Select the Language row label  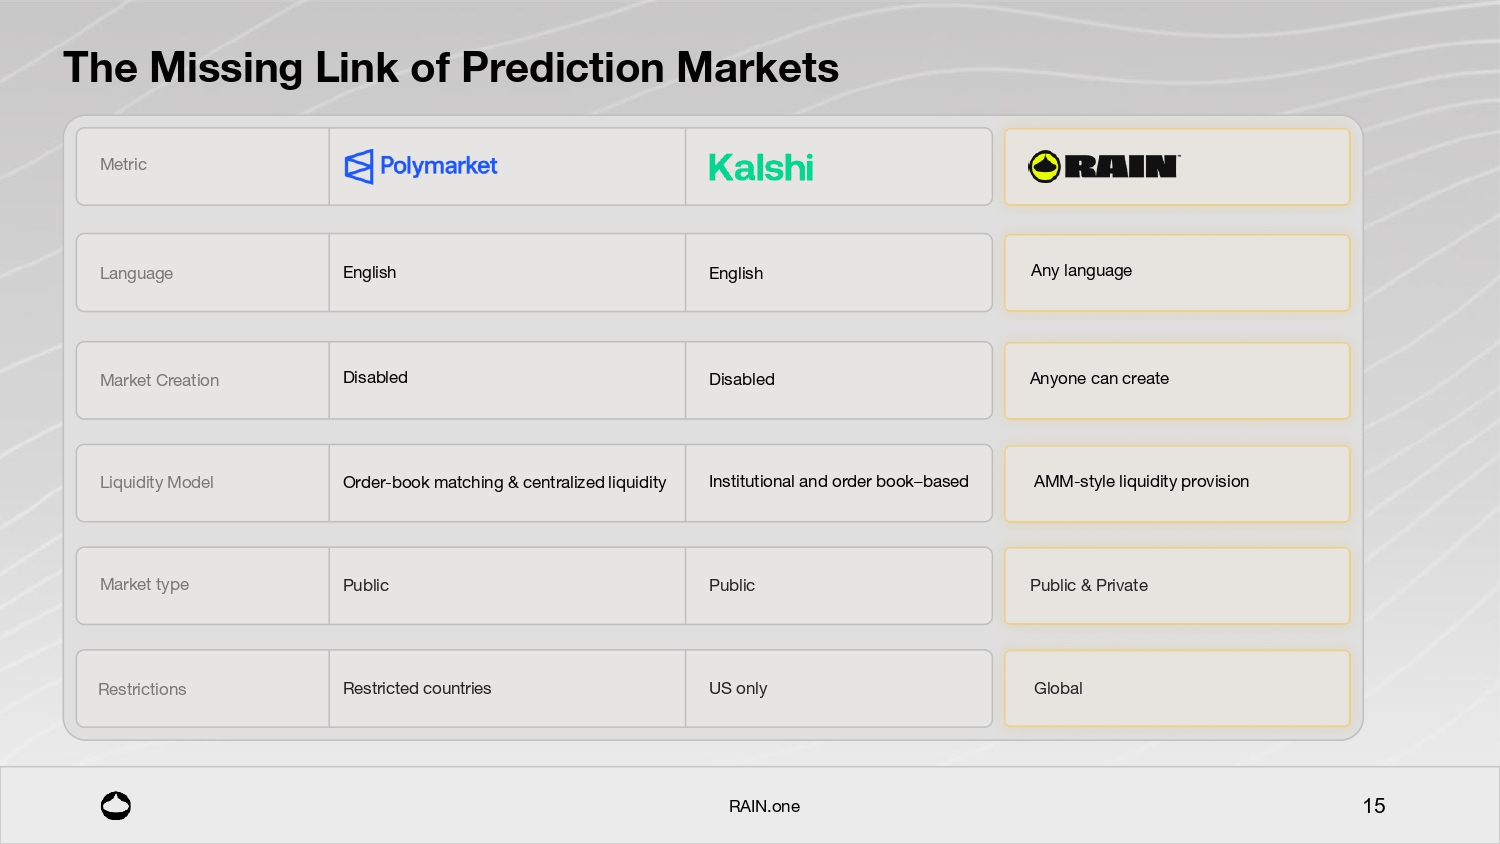[x=136, y=274]
